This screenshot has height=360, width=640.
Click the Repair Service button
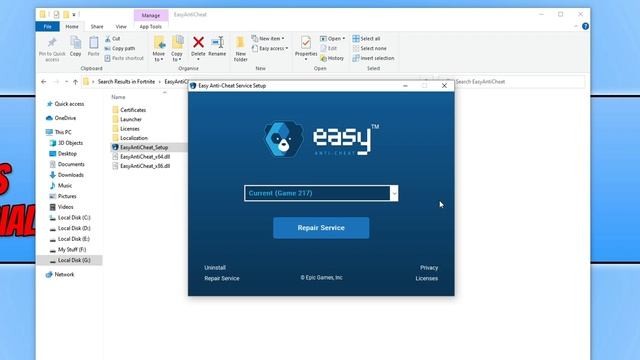click(321, 228)
